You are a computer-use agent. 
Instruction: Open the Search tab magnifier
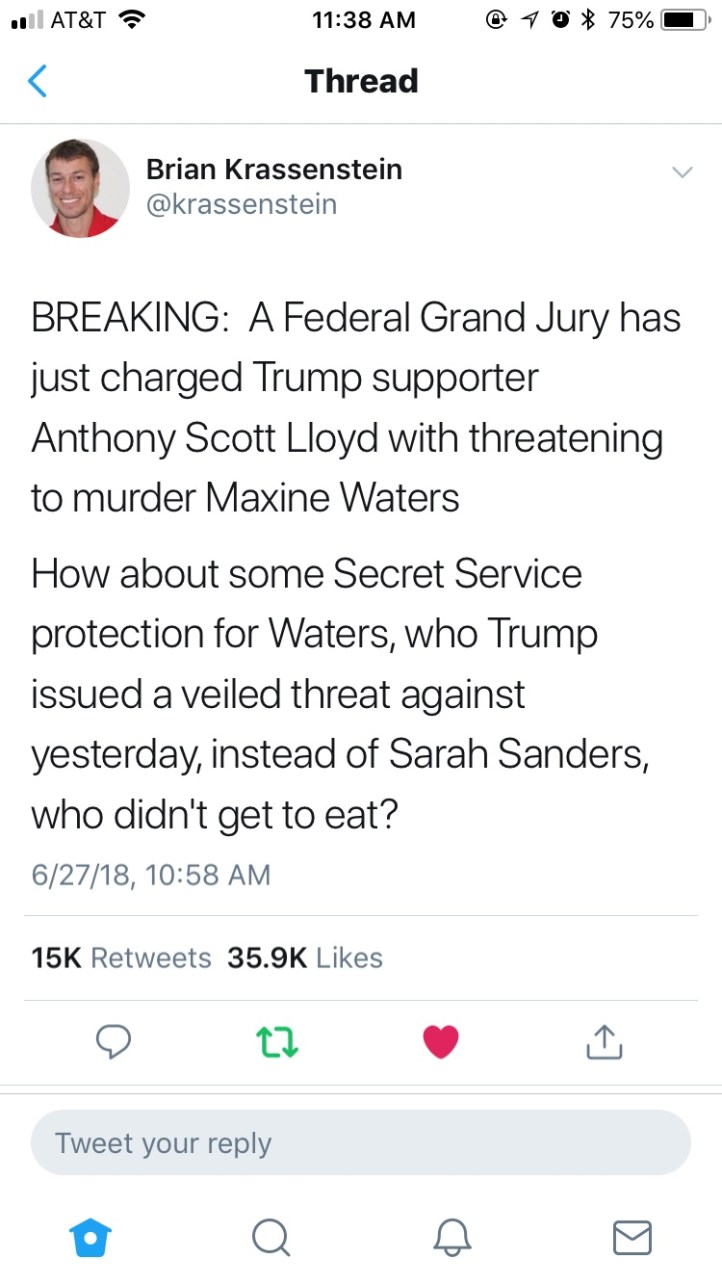pos(270,1237)
